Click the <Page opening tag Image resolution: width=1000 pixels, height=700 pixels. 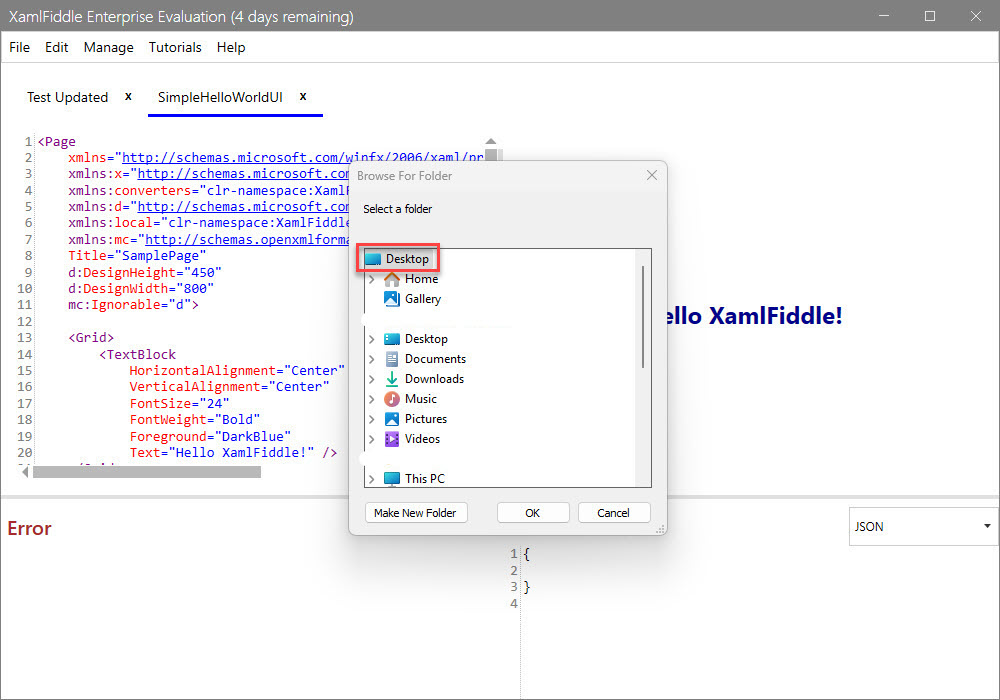pyautogui.click(x=57, y=142)
